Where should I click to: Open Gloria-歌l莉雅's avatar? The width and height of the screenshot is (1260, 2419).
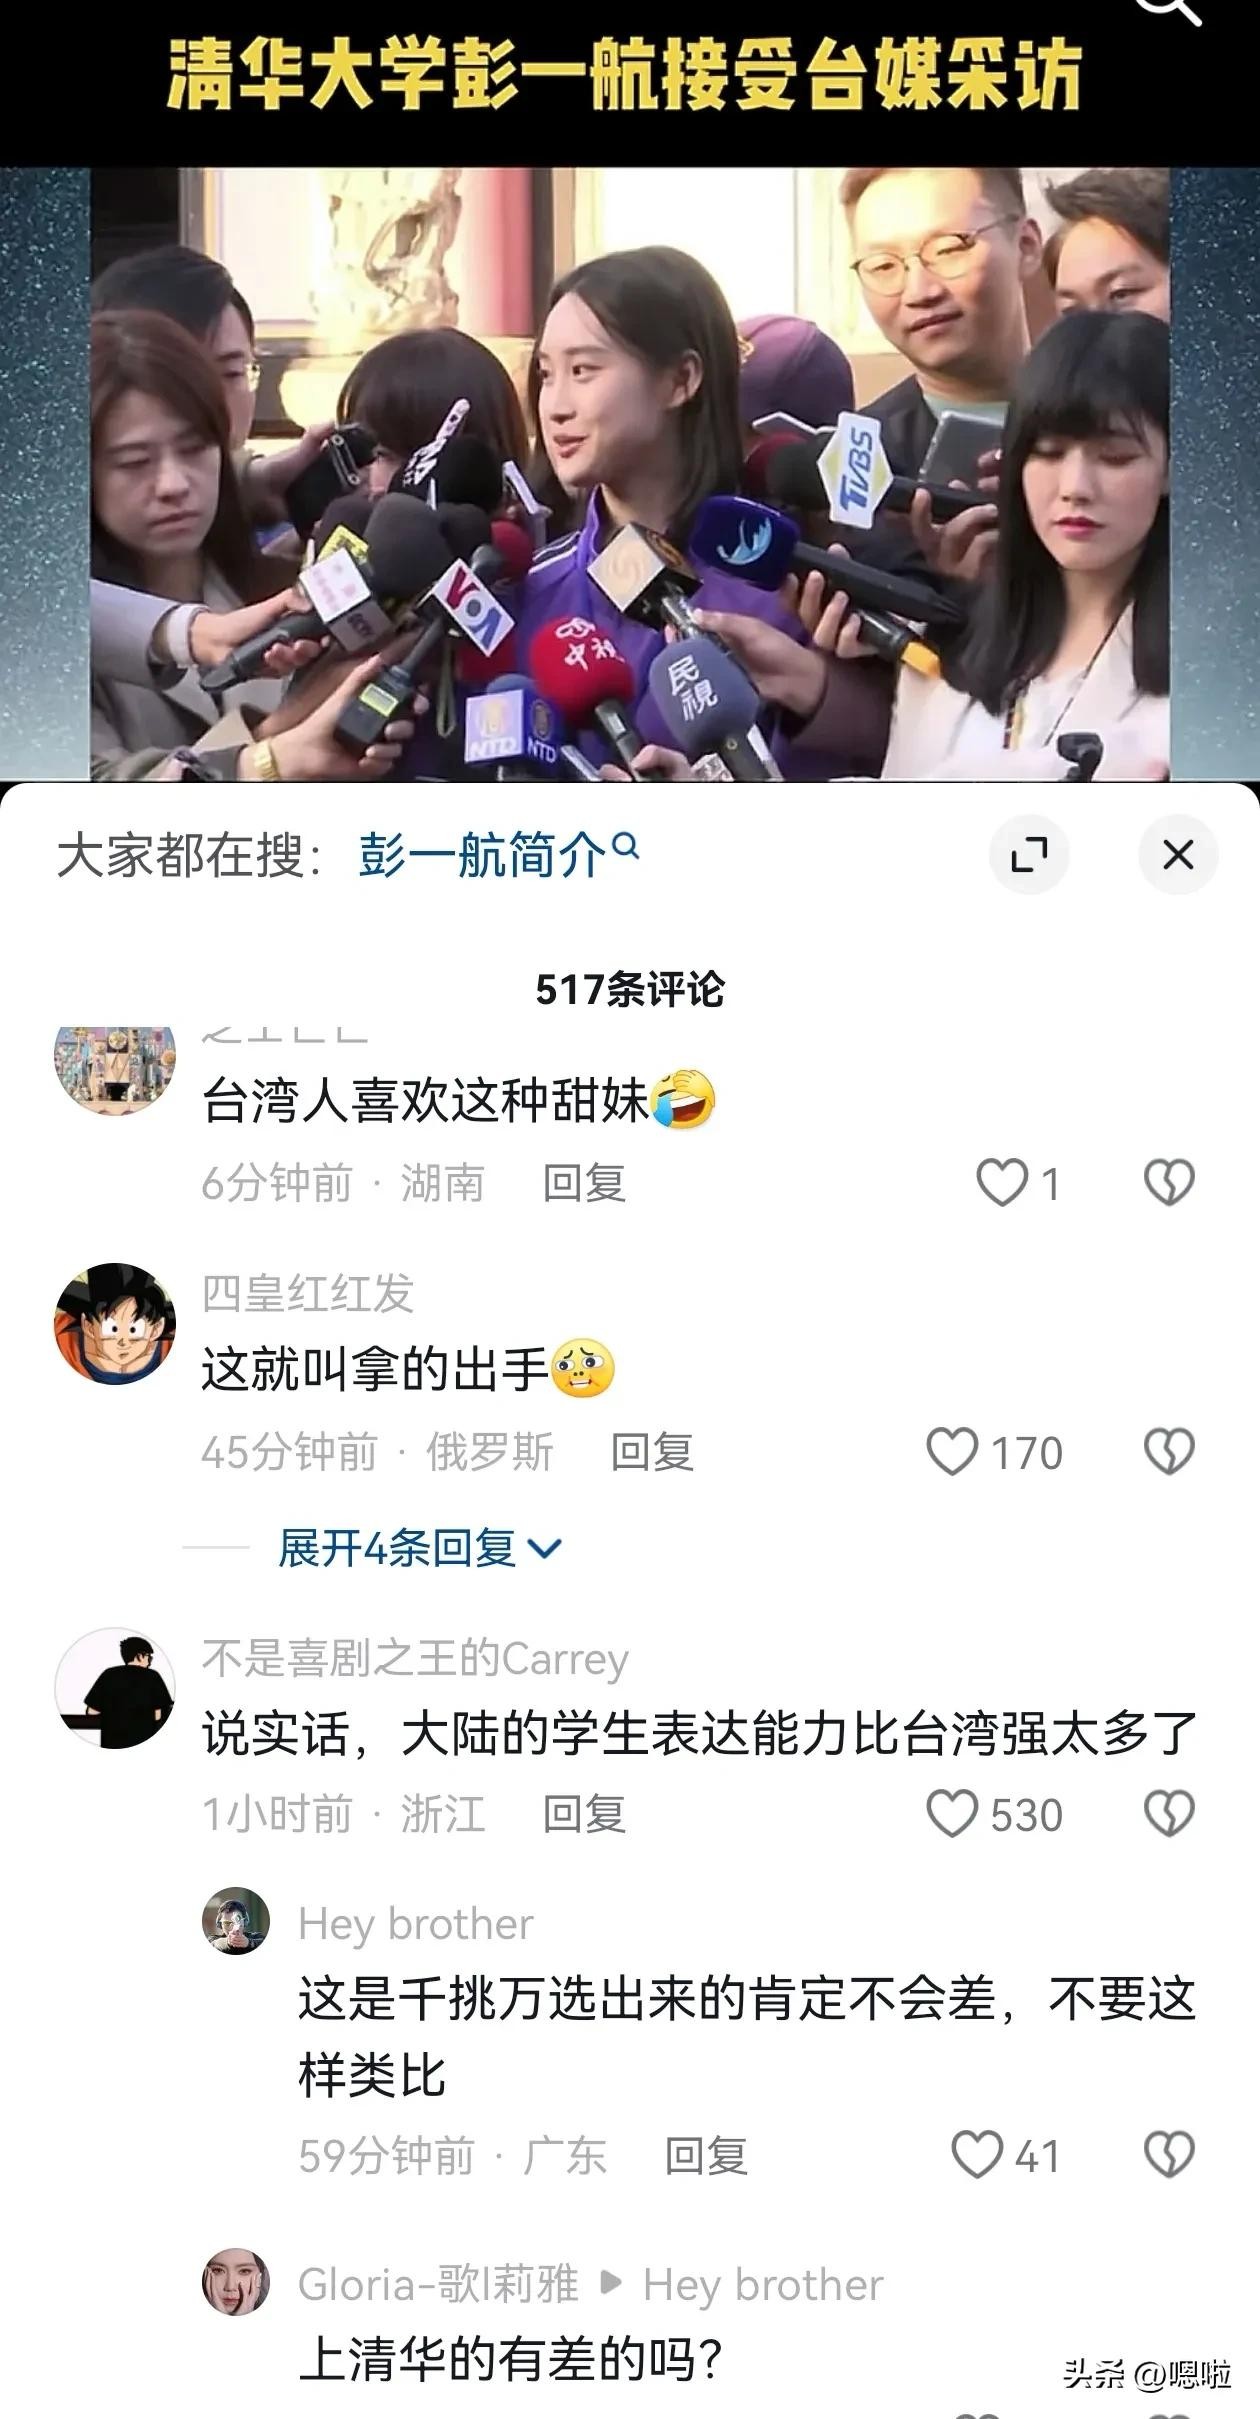pyautogui.click(x=236, y=2283)
